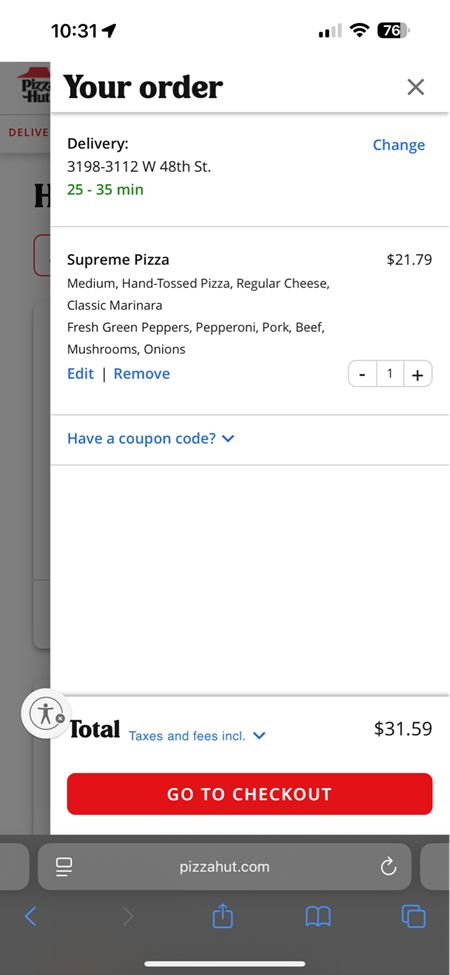Open the Safari bookmarks book icon
This screenshot has width=450, height=975.
pos(318,916)
